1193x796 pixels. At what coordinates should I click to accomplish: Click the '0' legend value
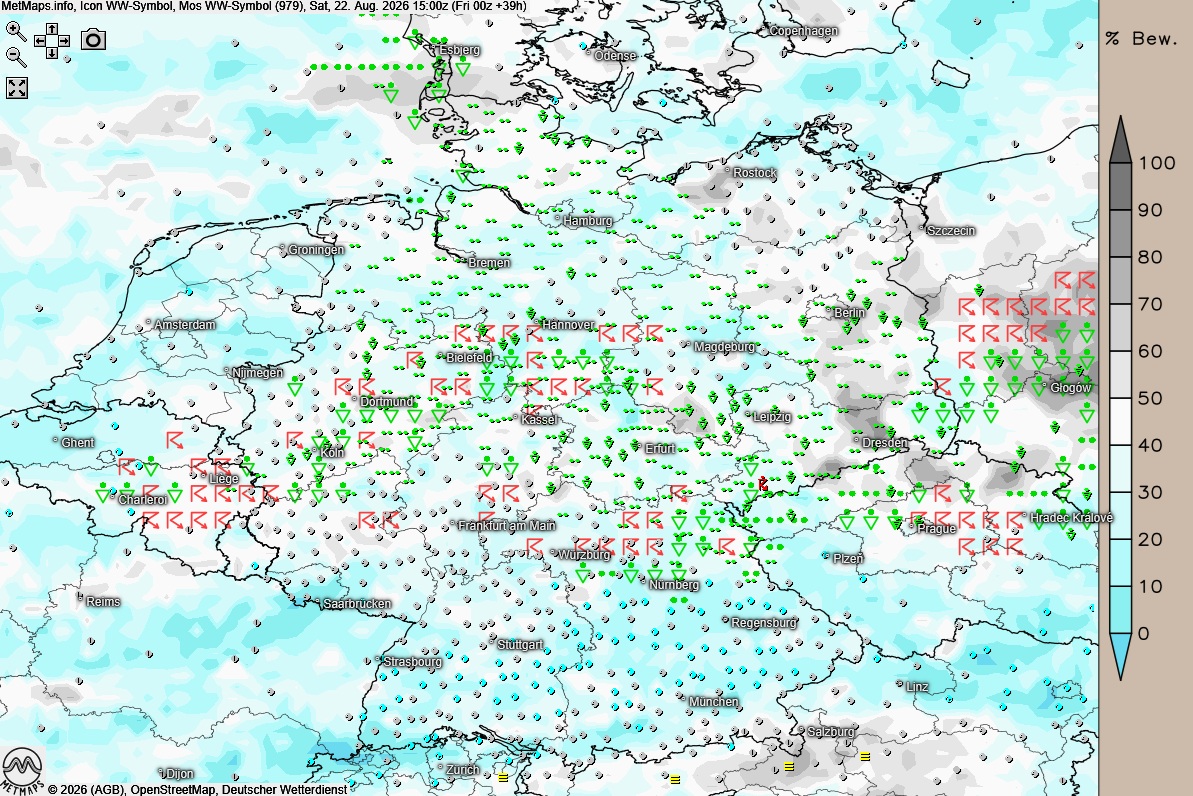pyautogui.click(x=1144, y=633)
